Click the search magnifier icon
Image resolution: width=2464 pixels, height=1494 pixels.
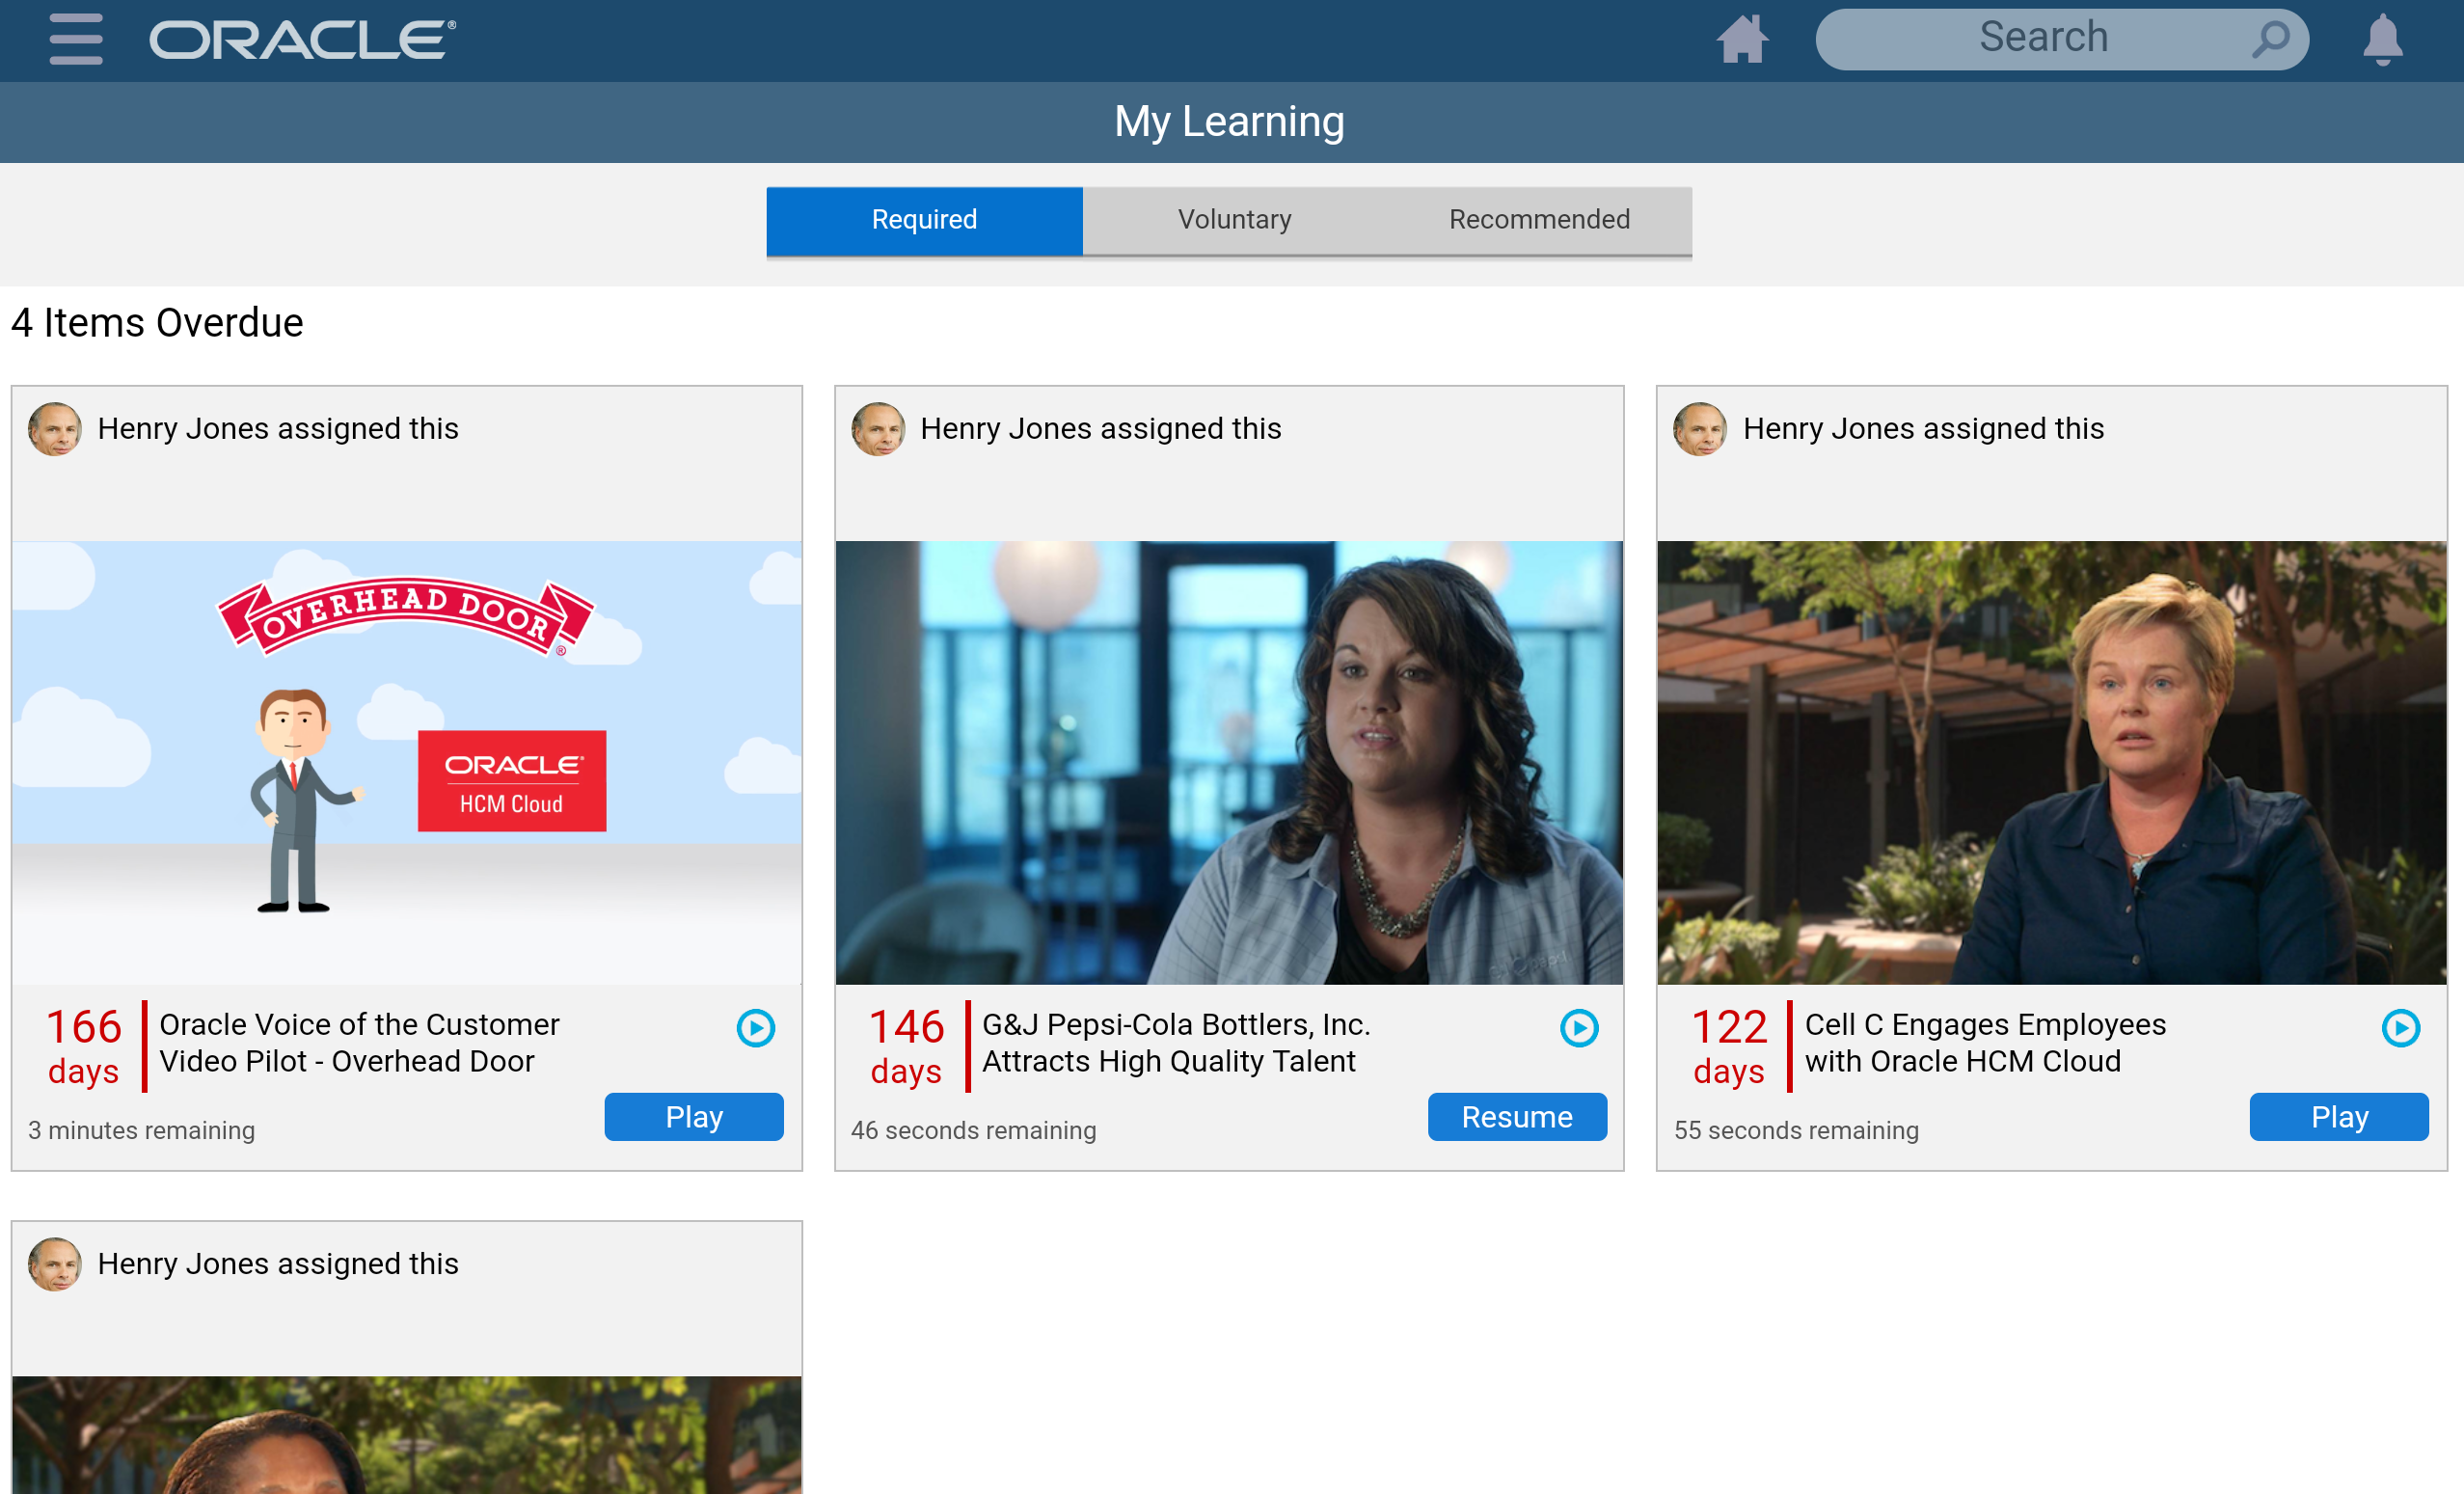click(2271, 39)
